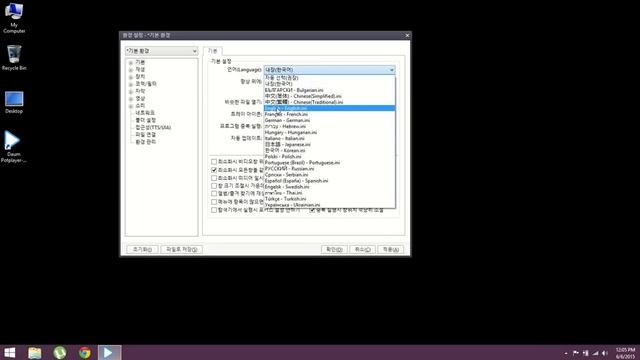Show hidden system tray icons
Screen dimensions: 640x360
(566, 353)
